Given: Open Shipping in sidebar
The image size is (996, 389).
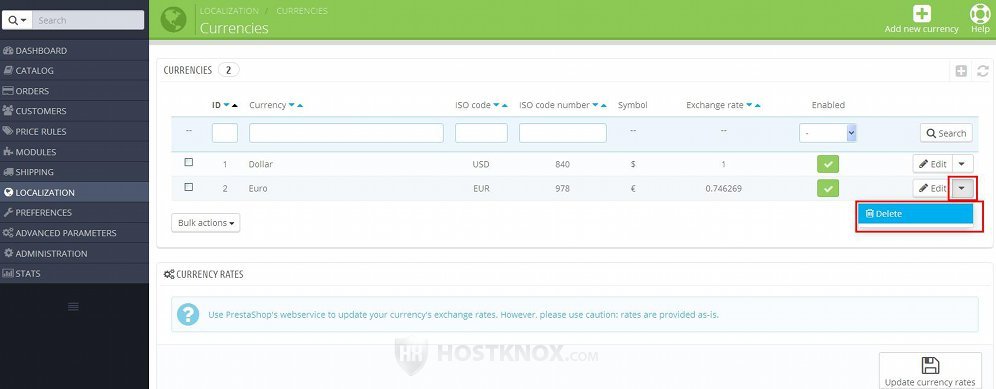Looking at the screenshot, I should (74, 172).
